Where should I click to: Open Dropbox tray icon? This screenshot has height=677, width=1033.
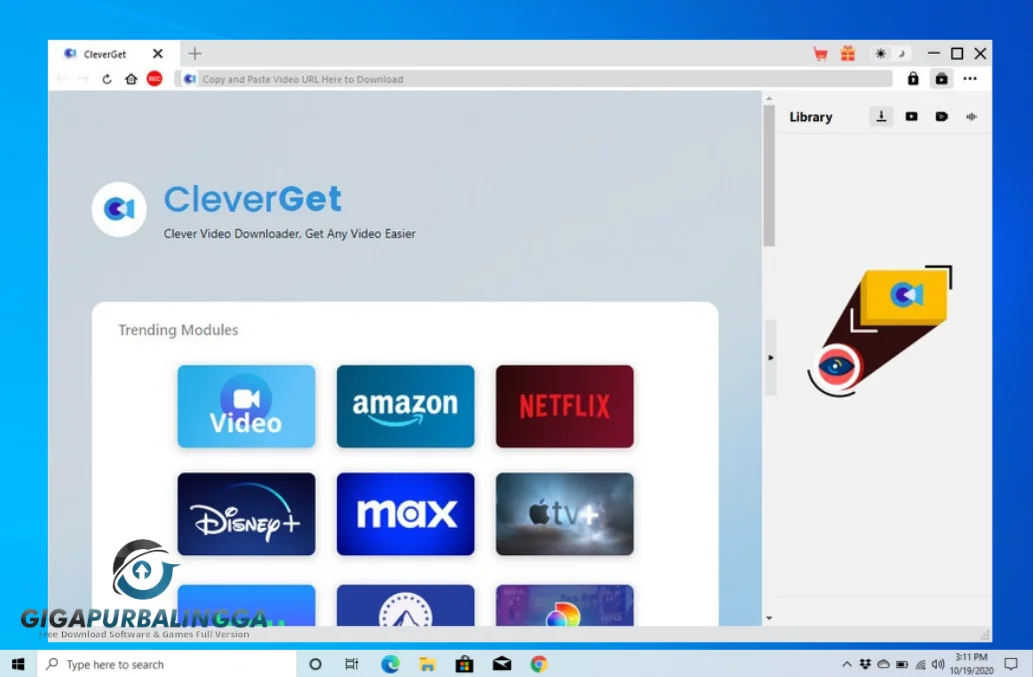[865, 664]
